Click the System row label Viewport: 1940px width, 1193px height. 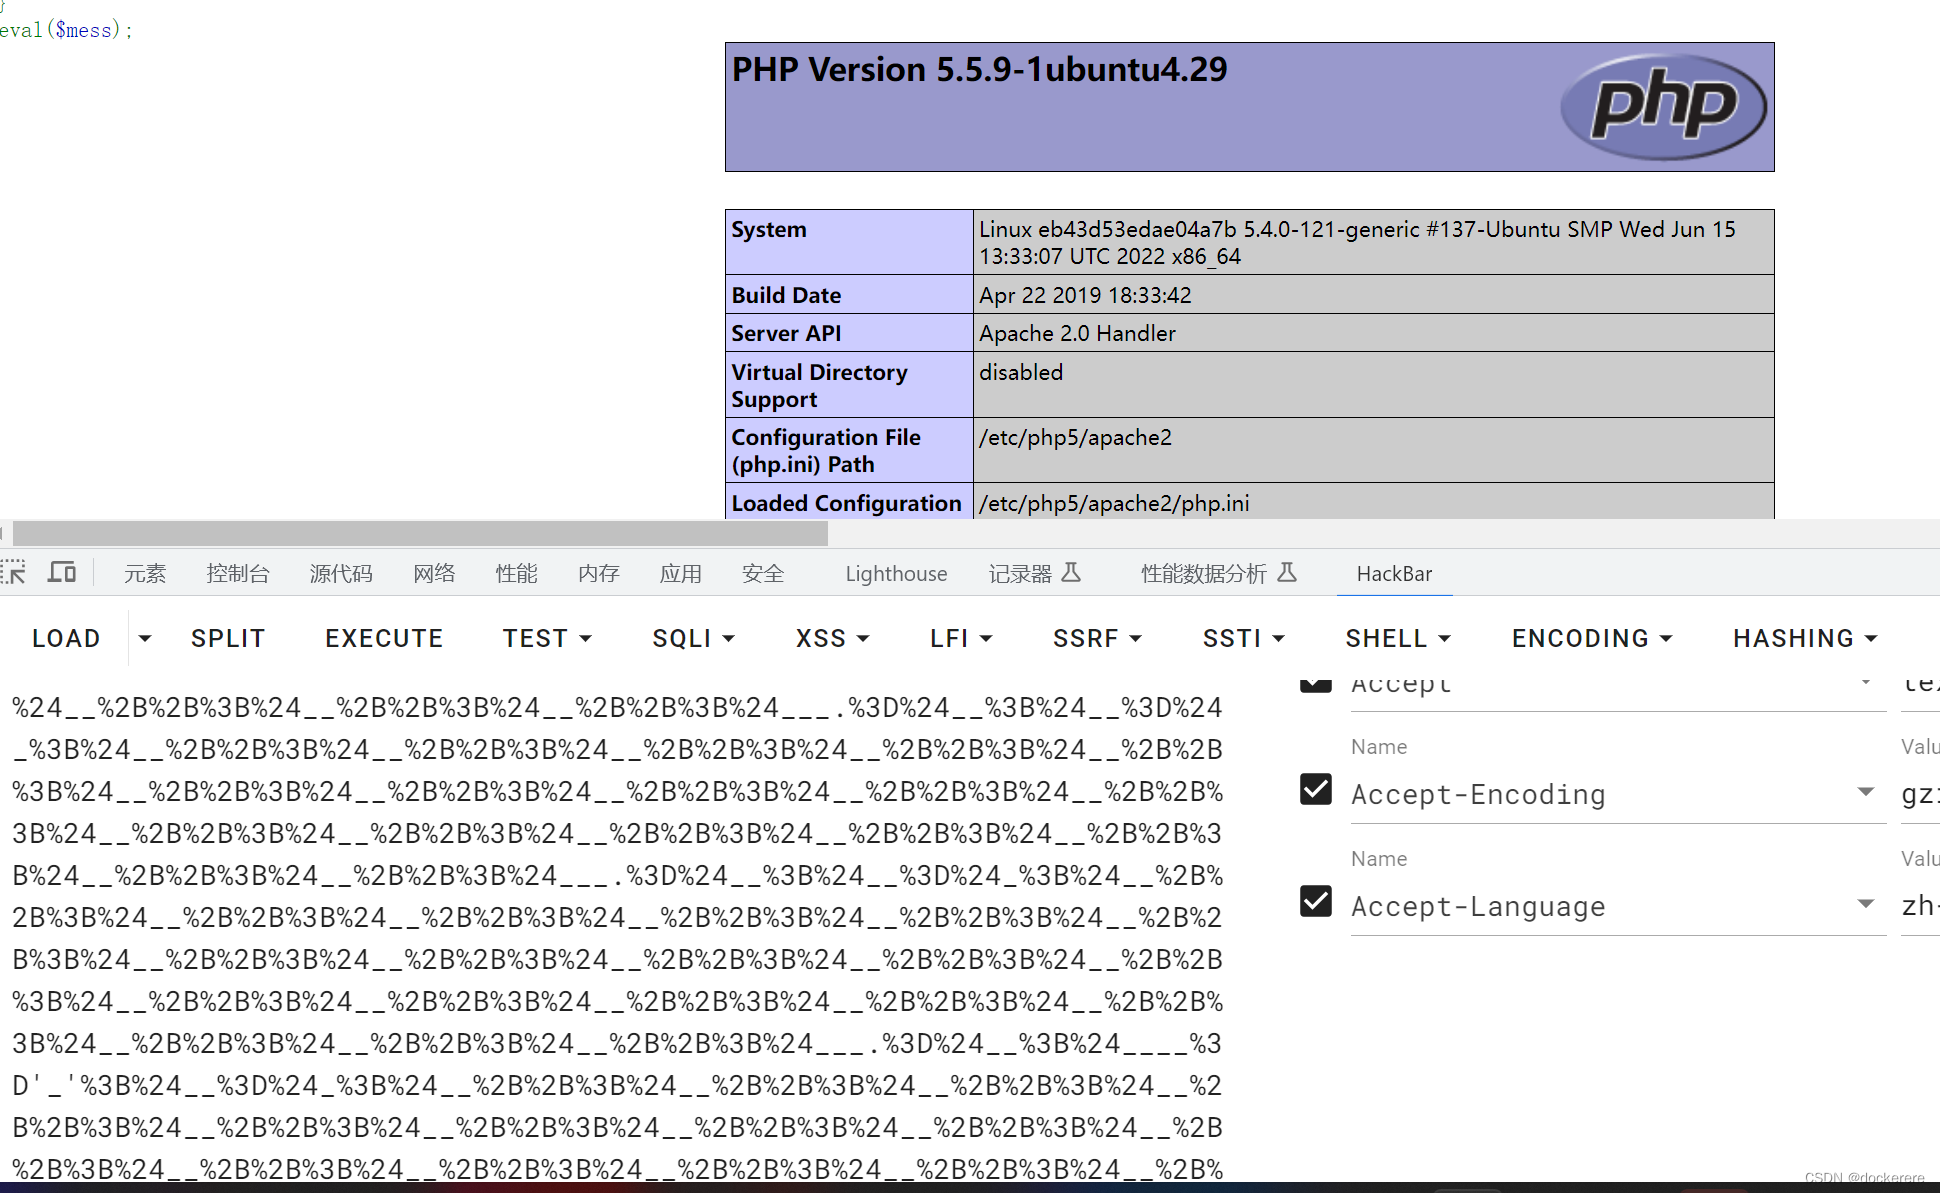coord(768,229)
